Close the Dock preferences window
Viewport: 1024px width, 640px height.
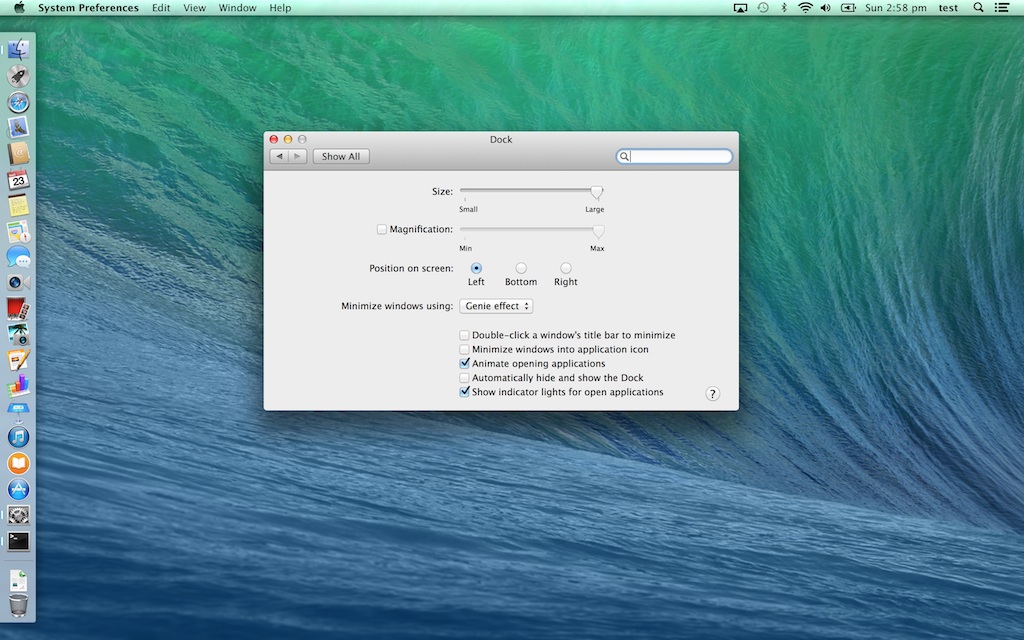[274, 139]
